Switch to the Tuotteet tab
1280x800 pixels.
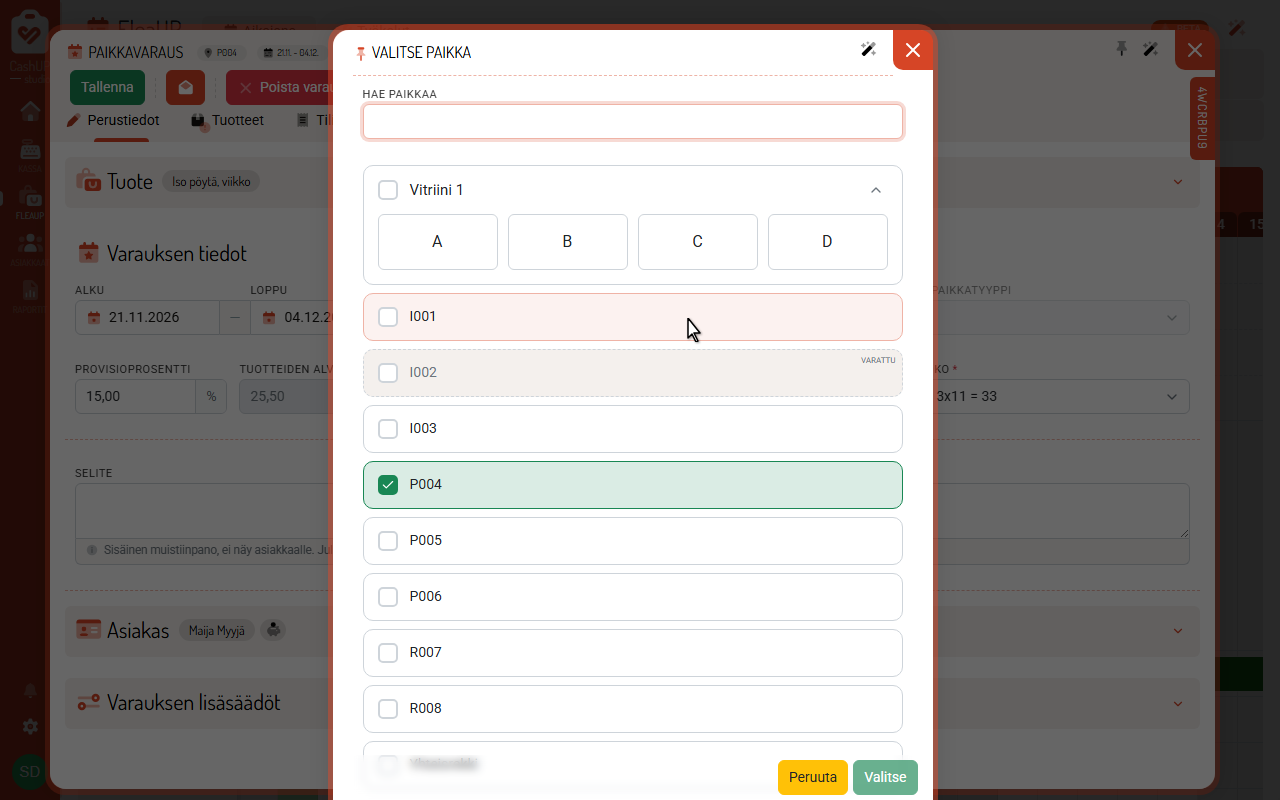tap(227, 120)
